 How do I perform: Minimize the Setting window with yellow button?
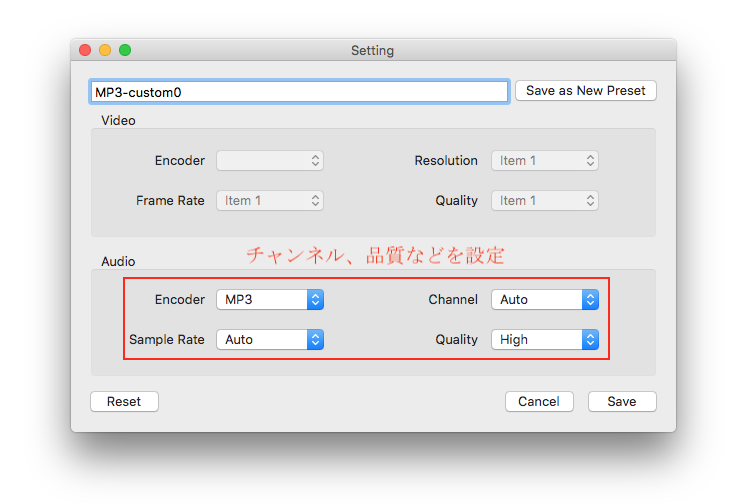(105, 50)
